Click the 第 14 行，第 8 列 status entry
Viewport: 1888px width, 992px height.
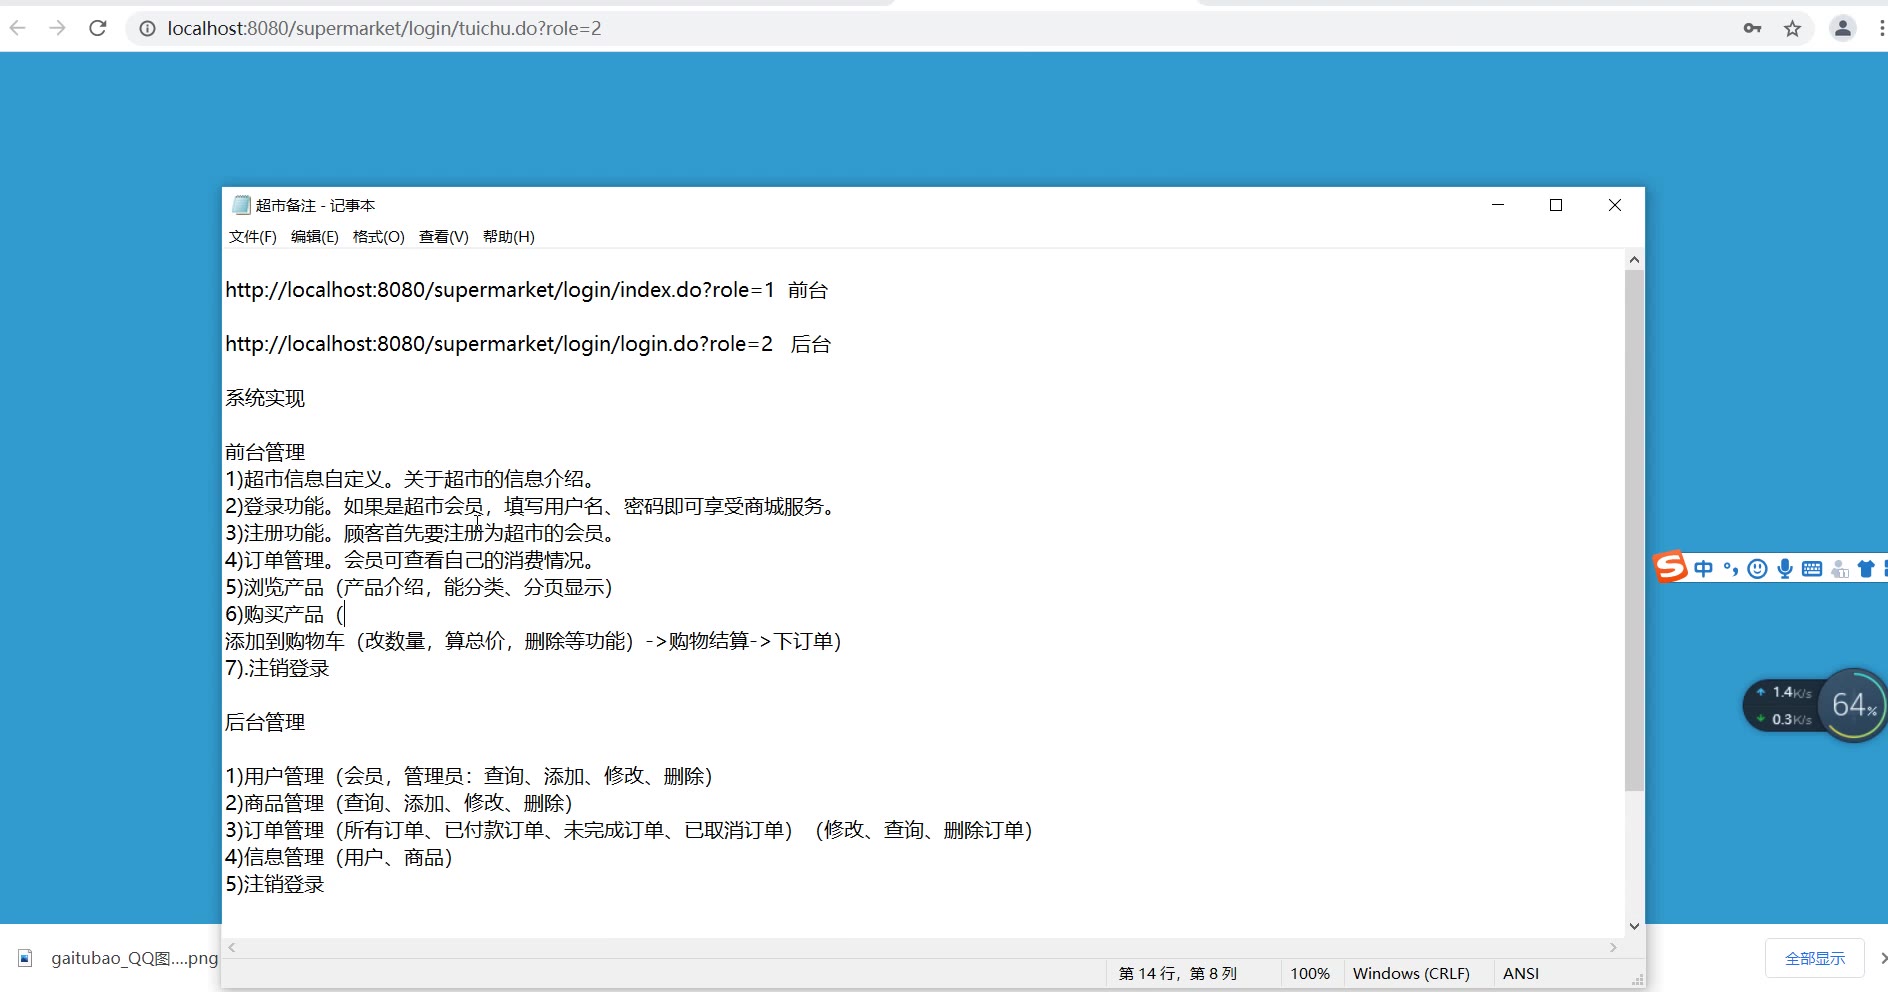coord(1178,974)
